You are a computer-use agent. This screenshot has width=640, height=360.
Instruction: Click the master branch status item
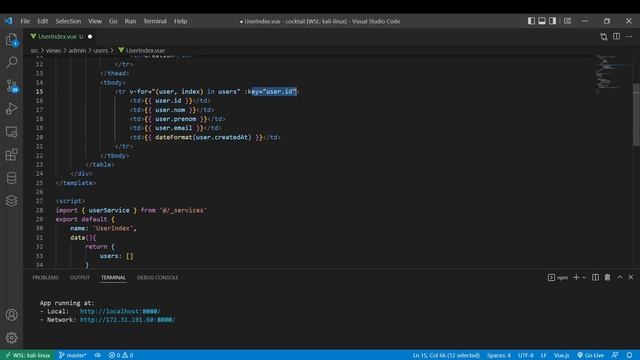[73, 355]
